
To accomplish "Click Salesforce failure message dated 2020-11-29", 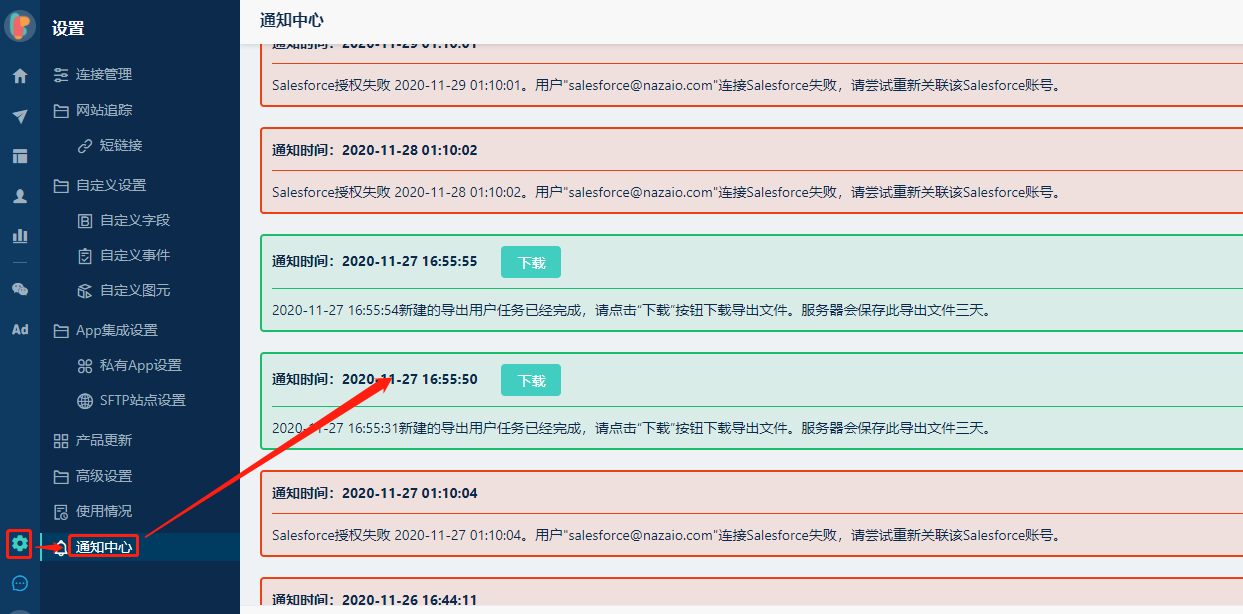I will (x=666, y=85).
